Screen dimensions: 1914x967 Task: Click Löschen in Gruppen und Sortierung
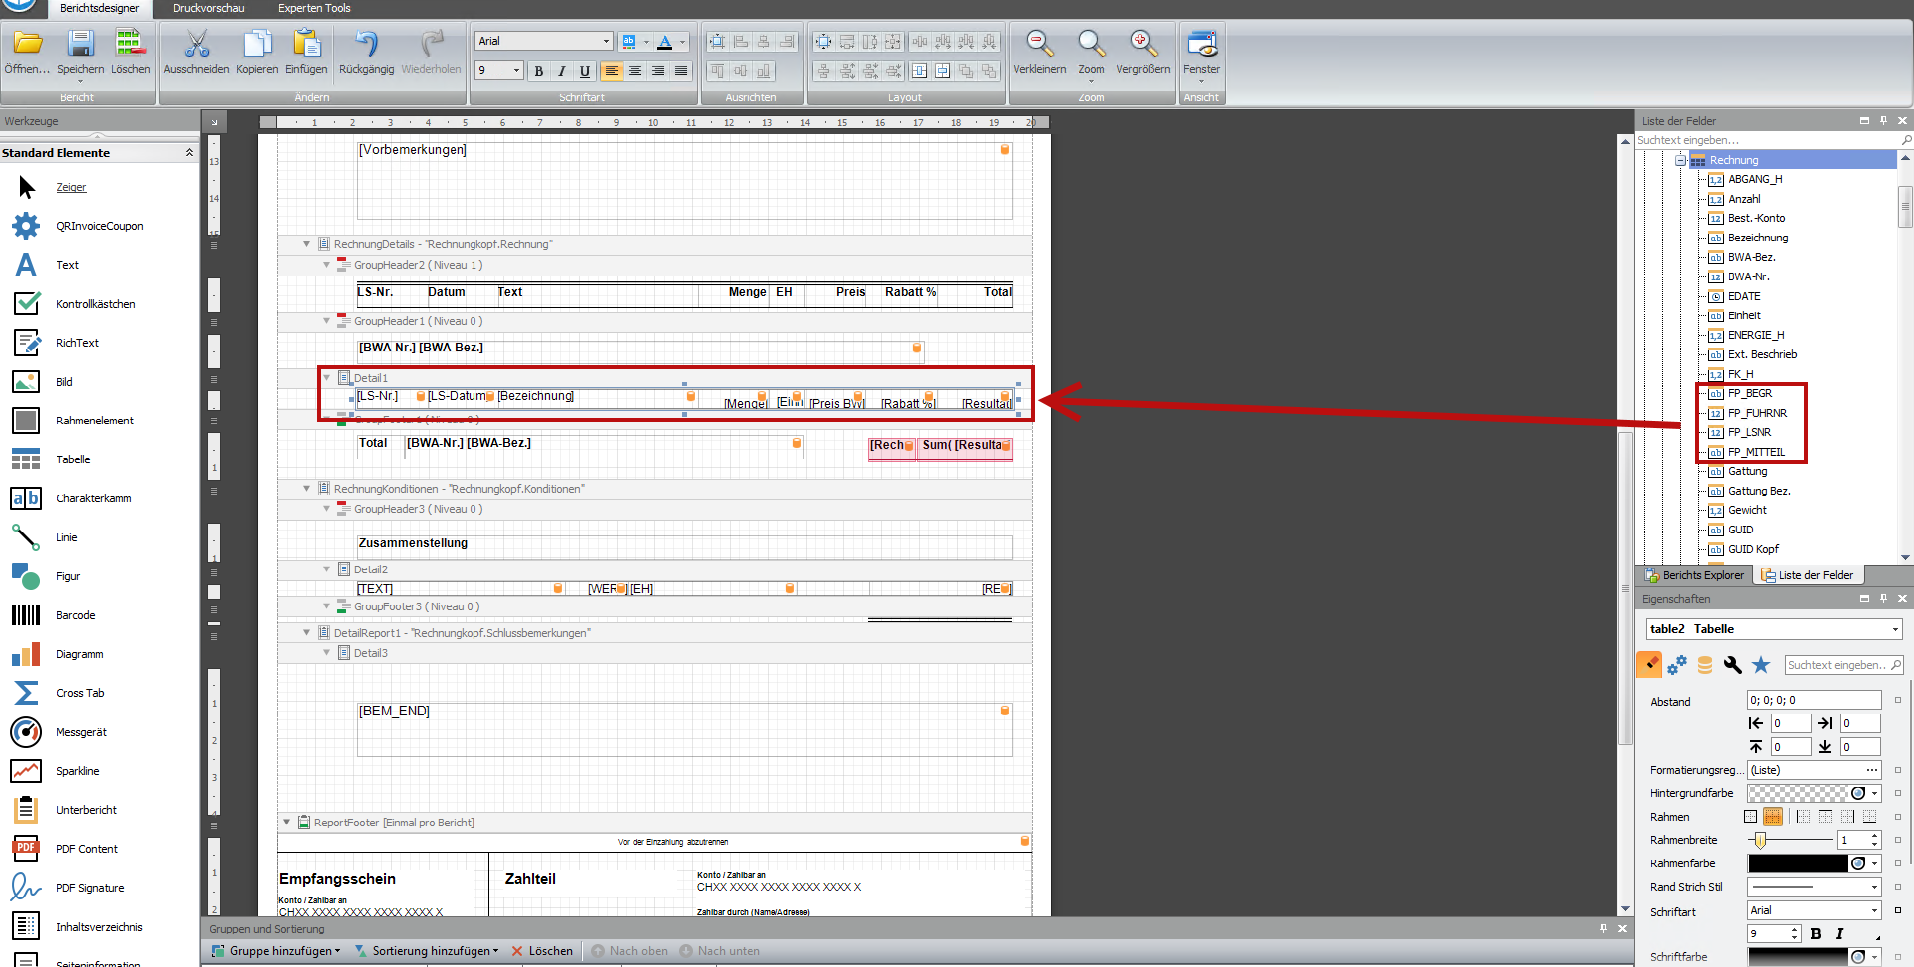(x=542, y=951)
